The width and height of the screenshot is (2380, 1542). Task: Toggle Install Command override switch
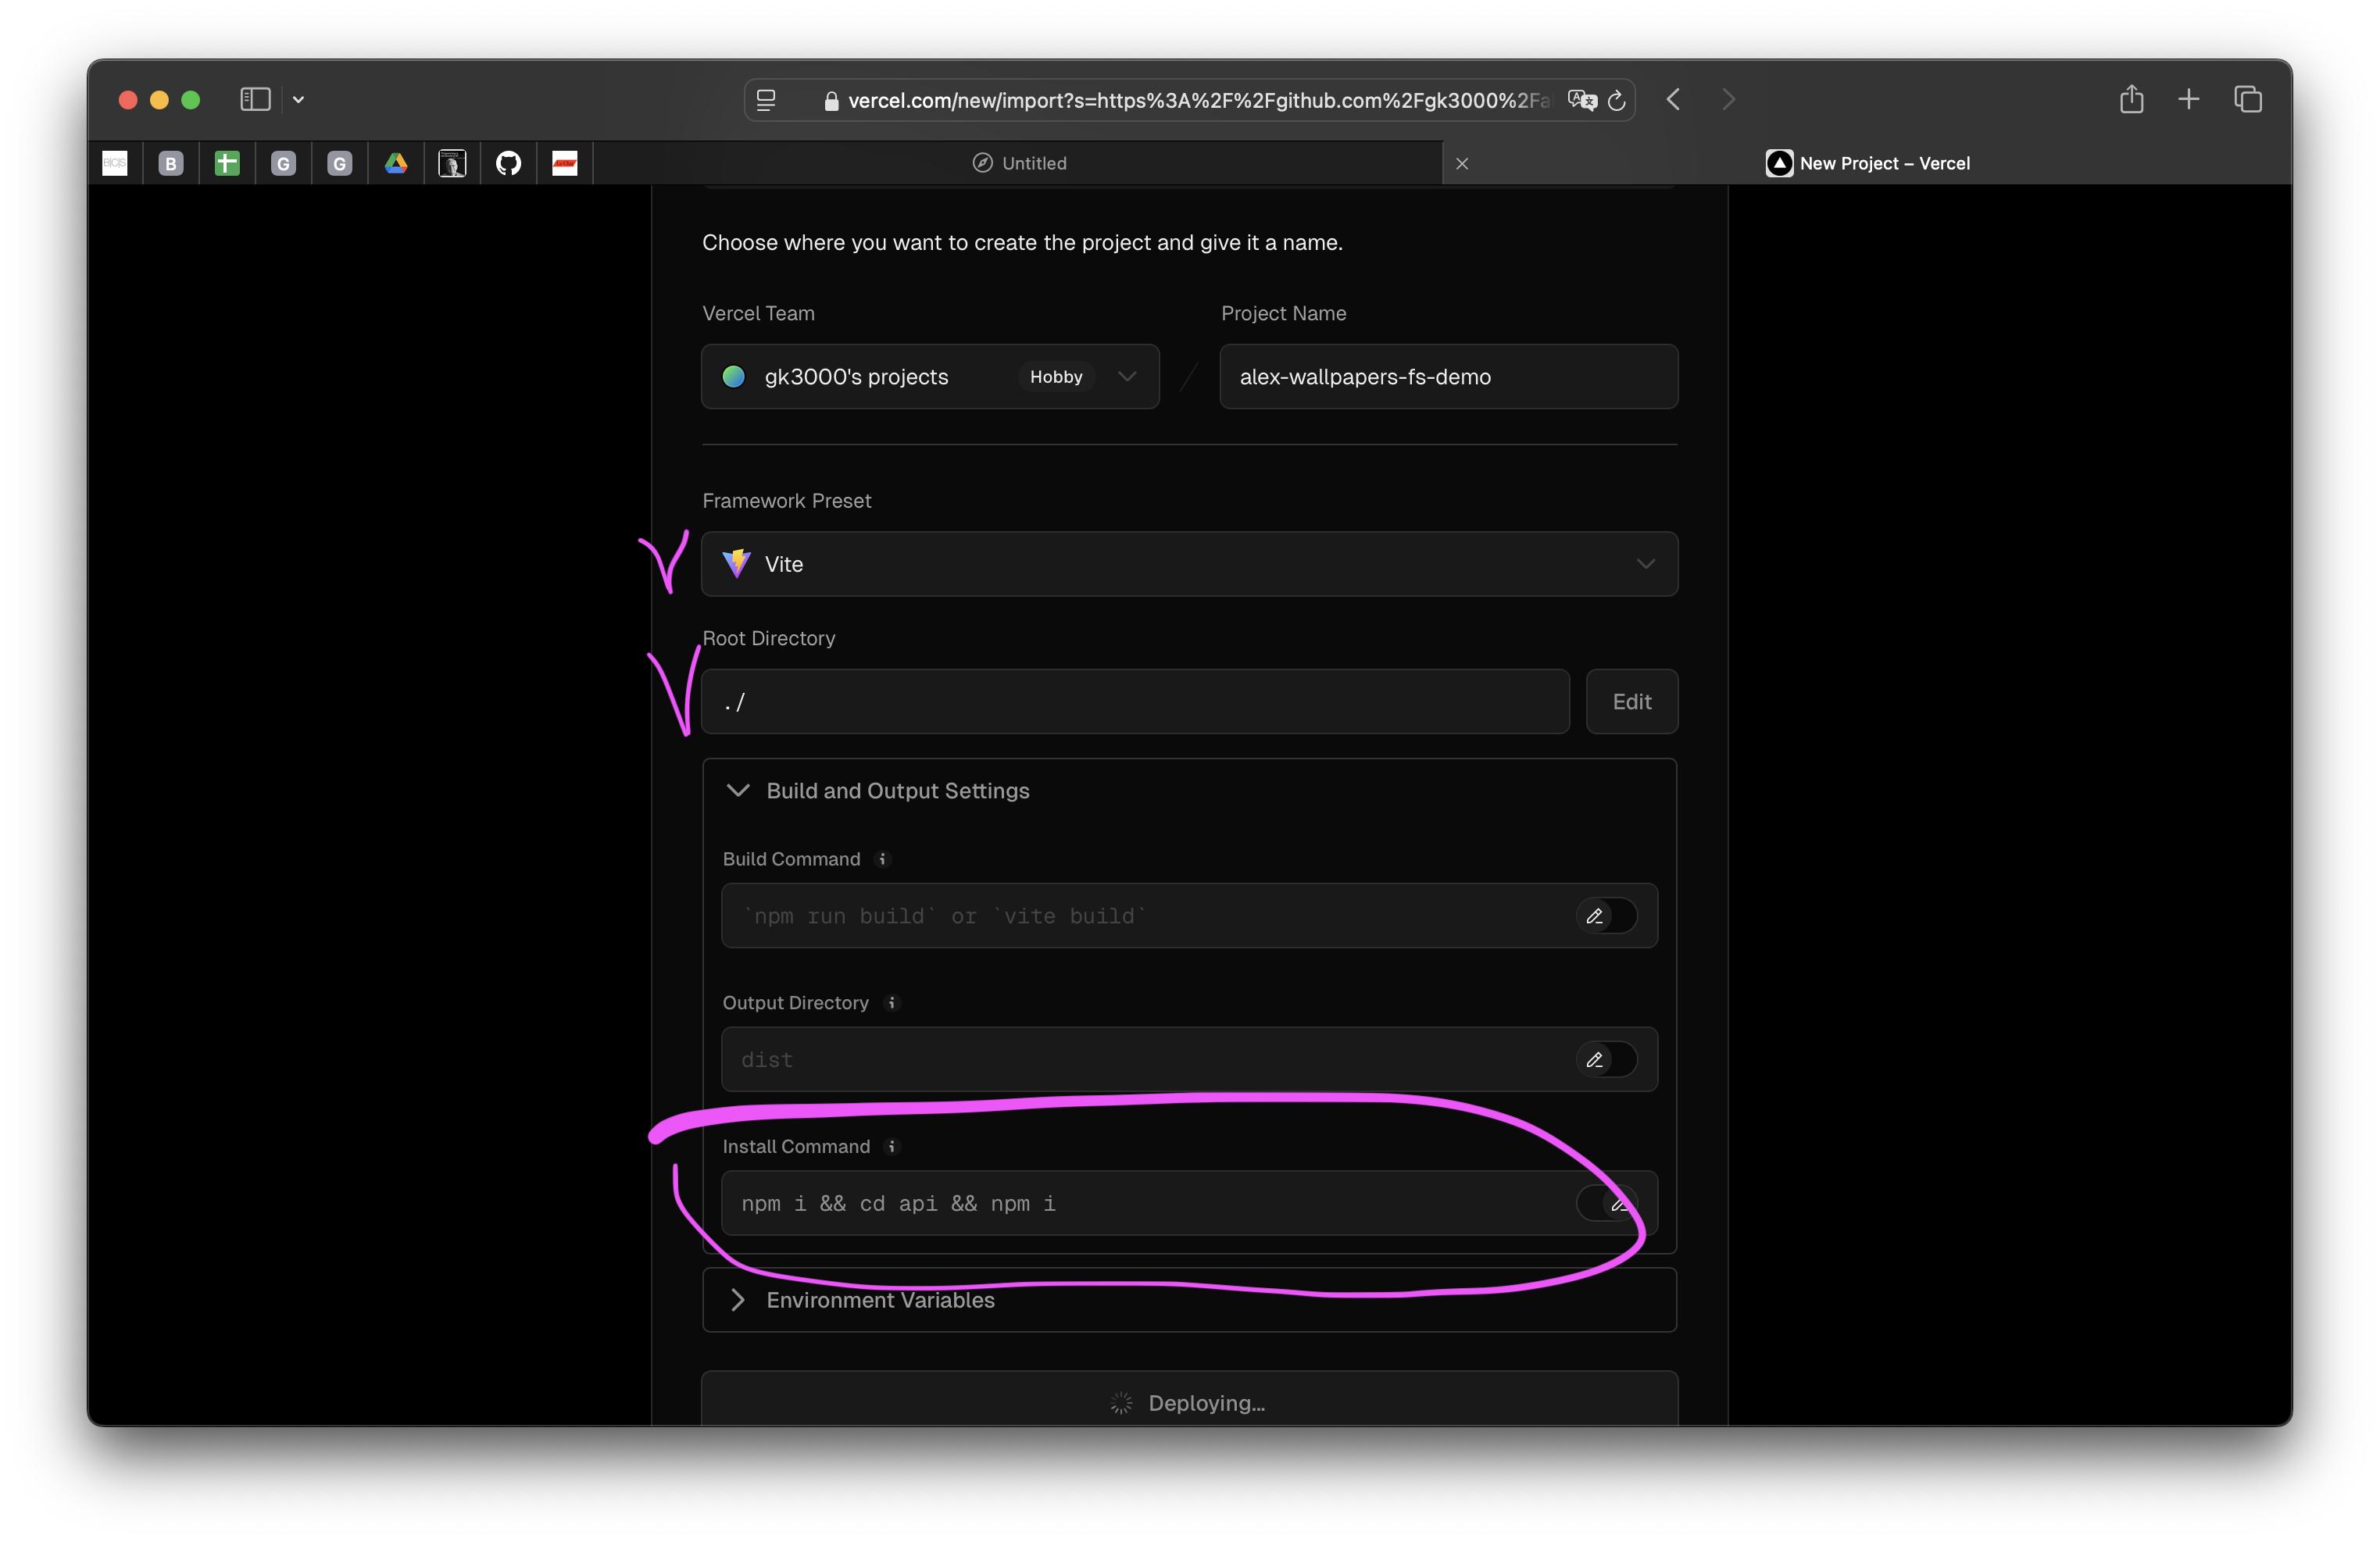(1606, 1202)
